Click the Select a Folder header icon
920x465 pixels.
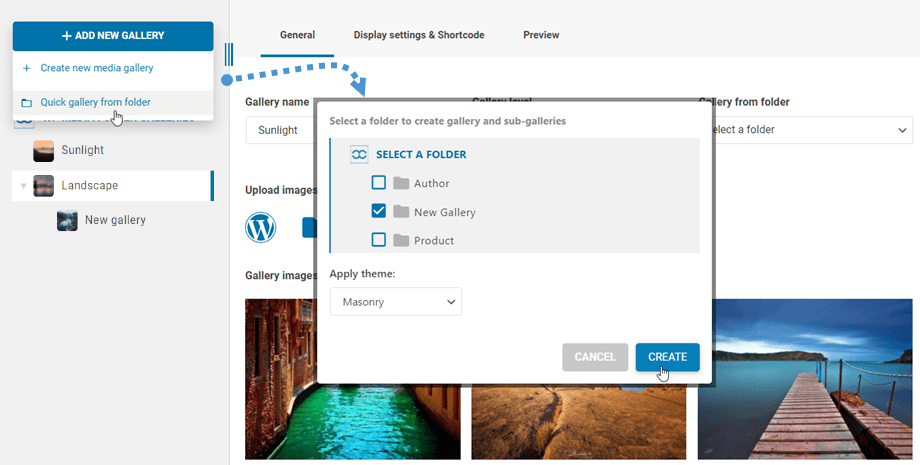point(360,155)
